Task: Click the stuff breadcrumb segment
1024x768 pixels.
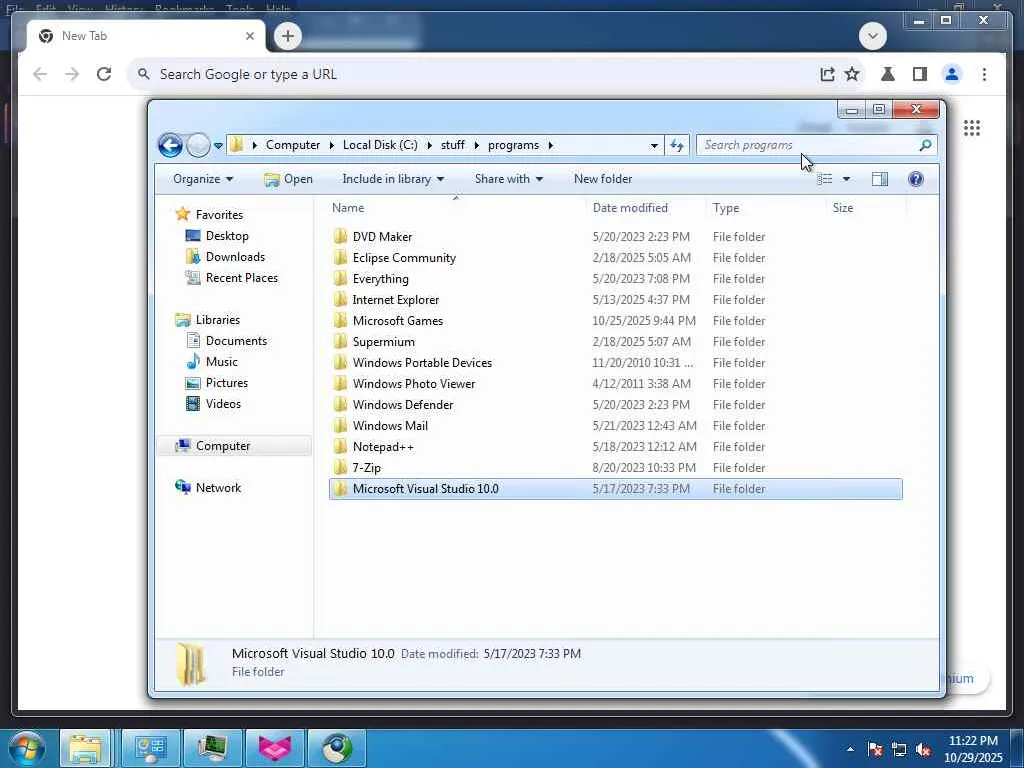Action: (x=453, y=145)
